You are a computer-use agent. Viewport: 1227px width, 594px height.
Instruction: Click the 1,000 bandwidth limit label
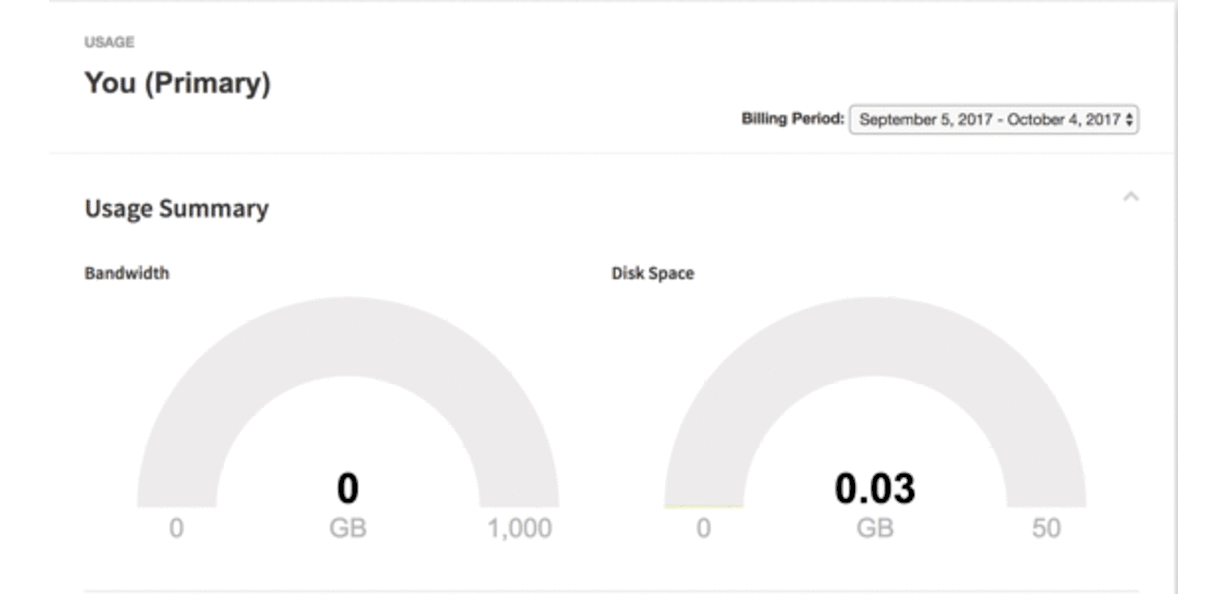tap(522, 527)
